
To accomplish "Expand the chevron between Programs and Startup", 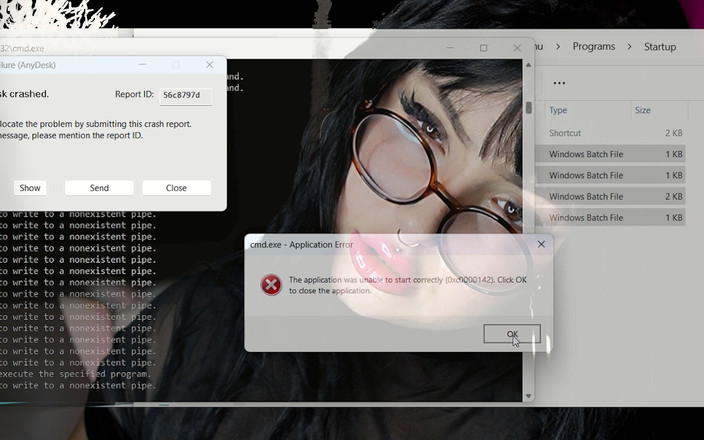I will [x=629, y=46].
